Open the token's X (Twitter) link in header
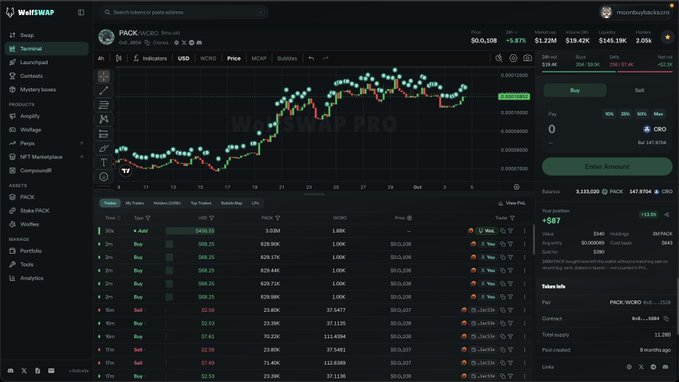 tap(184, 42)
